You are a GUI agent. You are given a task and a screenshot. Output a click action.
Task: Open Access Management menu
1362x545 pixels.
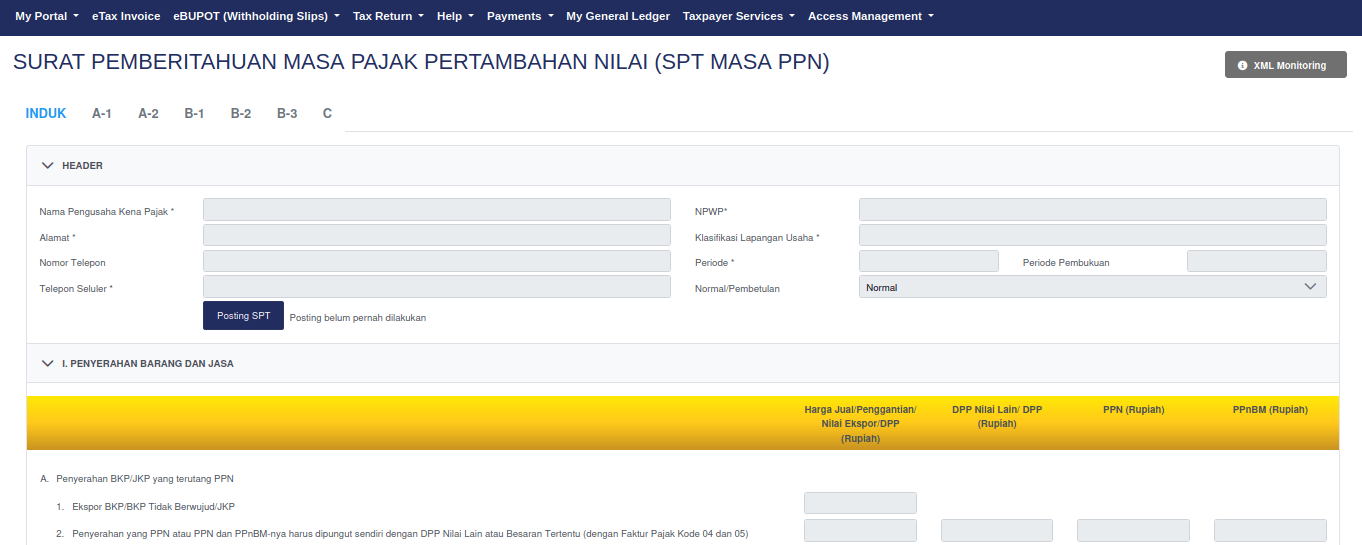click(x=870, y=16)
